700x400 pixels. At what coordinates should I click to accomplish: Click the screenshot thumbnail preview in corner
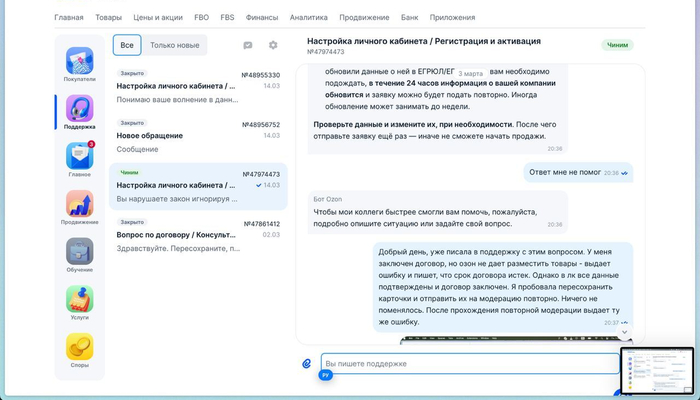656,371
